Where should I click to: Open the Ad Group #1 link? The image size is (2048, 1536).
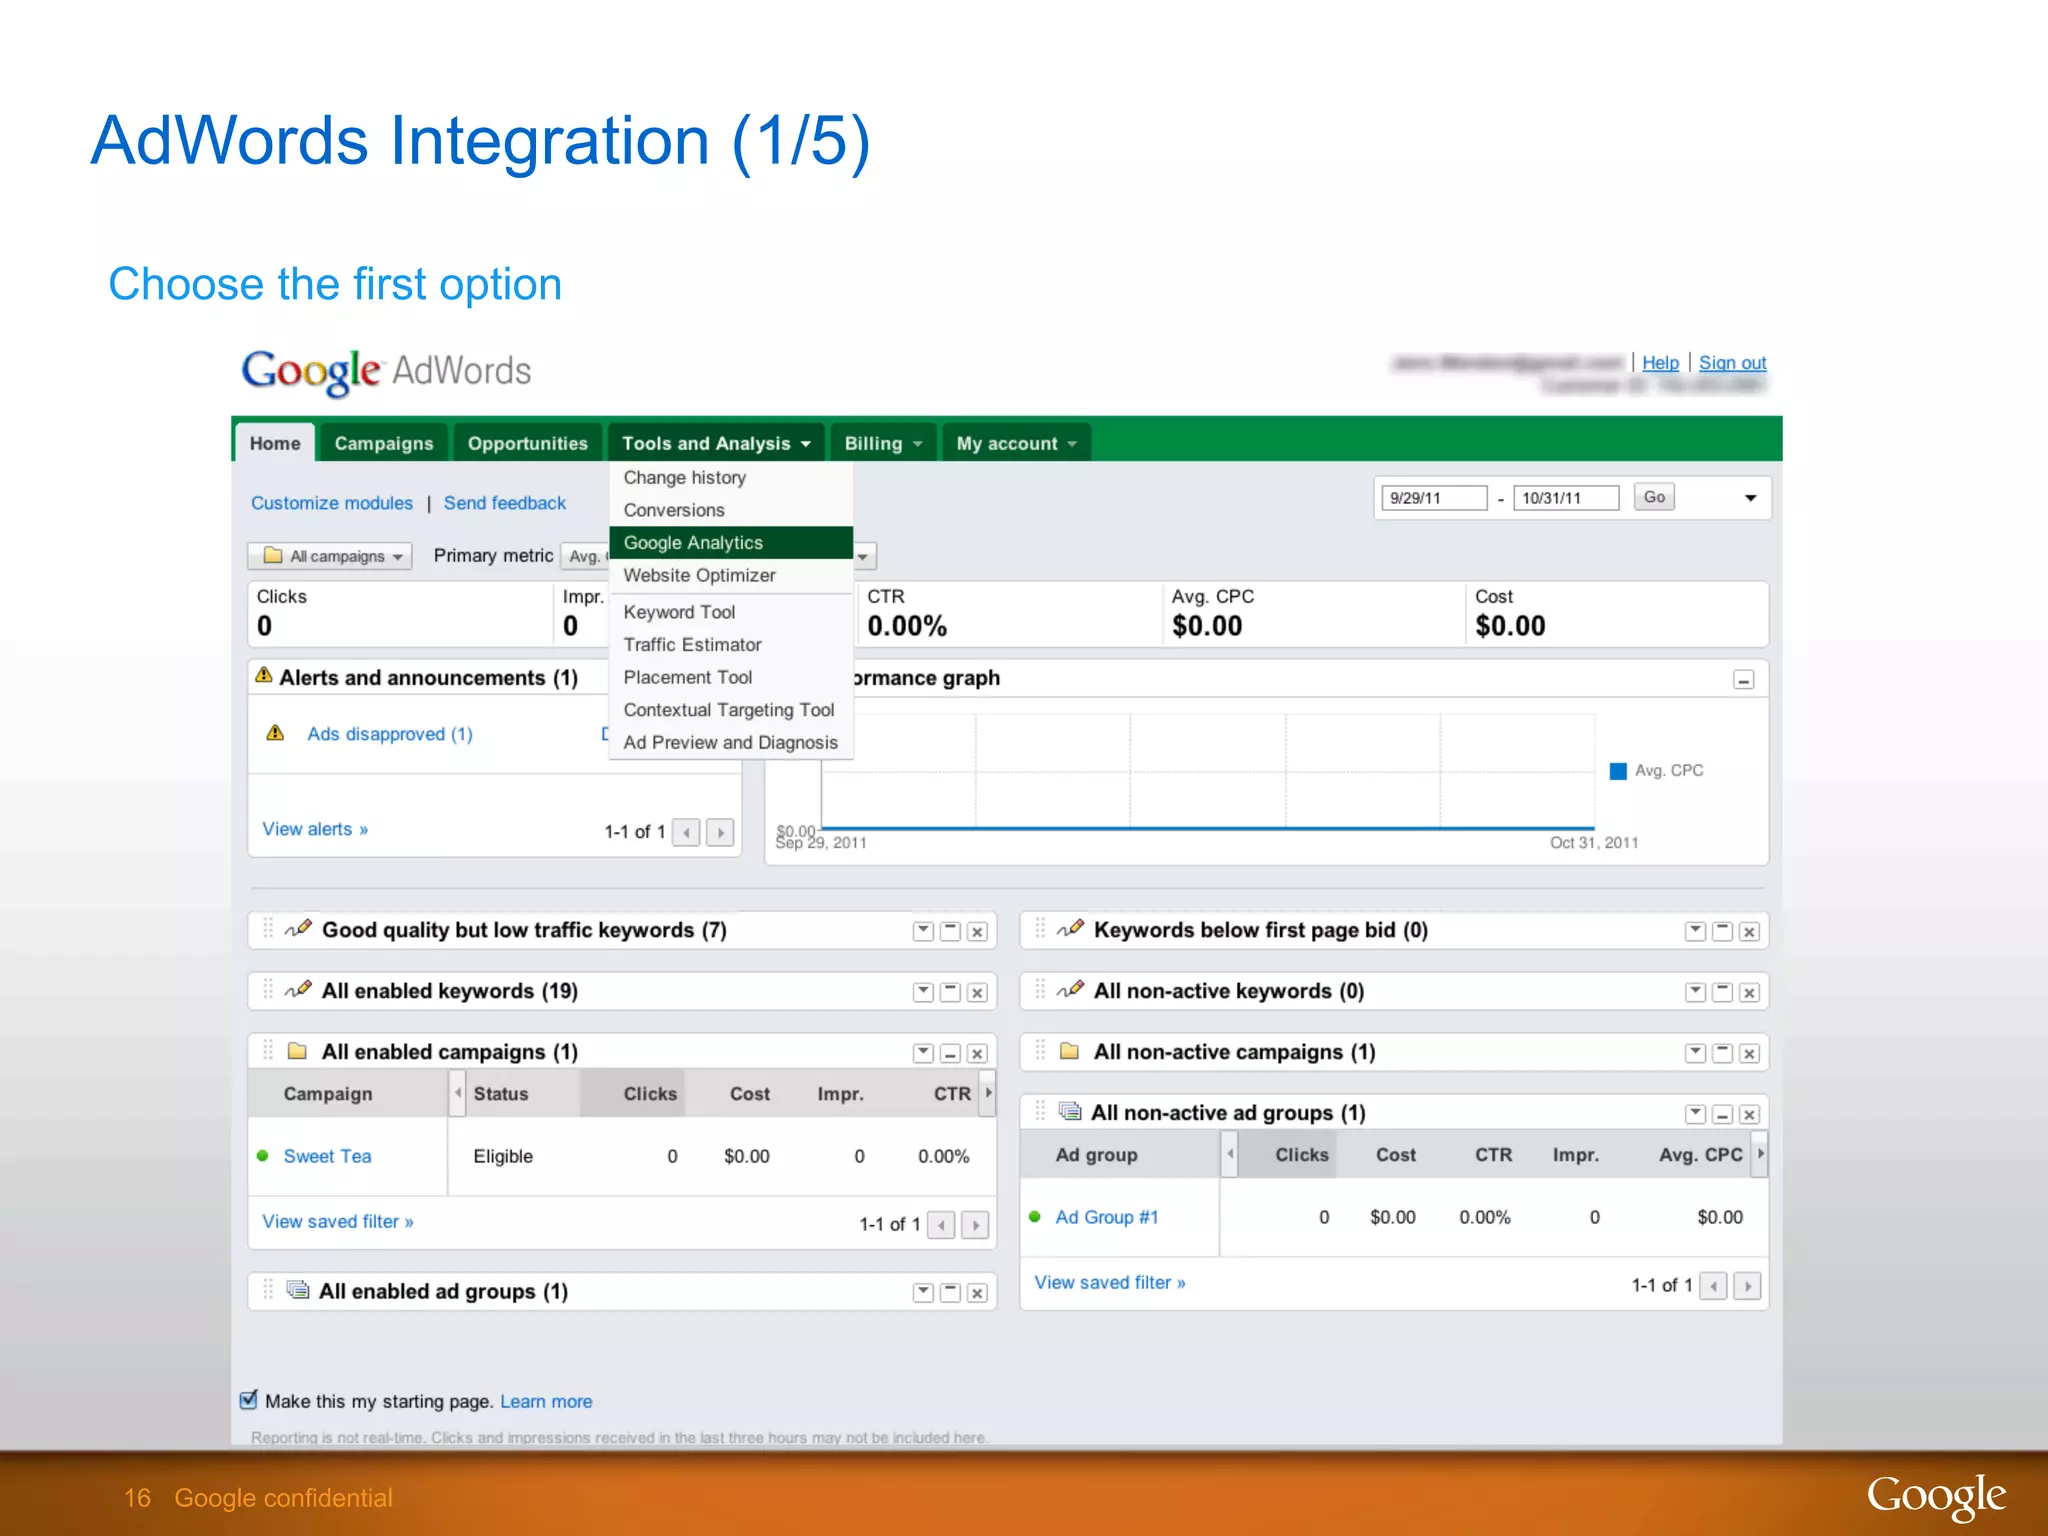coord(1107,1217)
